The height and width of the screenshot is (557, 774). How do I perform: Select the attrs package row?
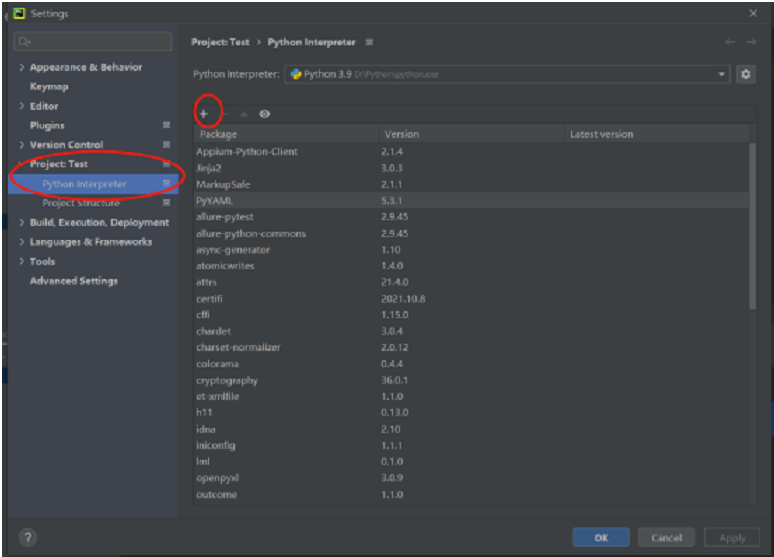pyautogui.click(x=471, y=282)
